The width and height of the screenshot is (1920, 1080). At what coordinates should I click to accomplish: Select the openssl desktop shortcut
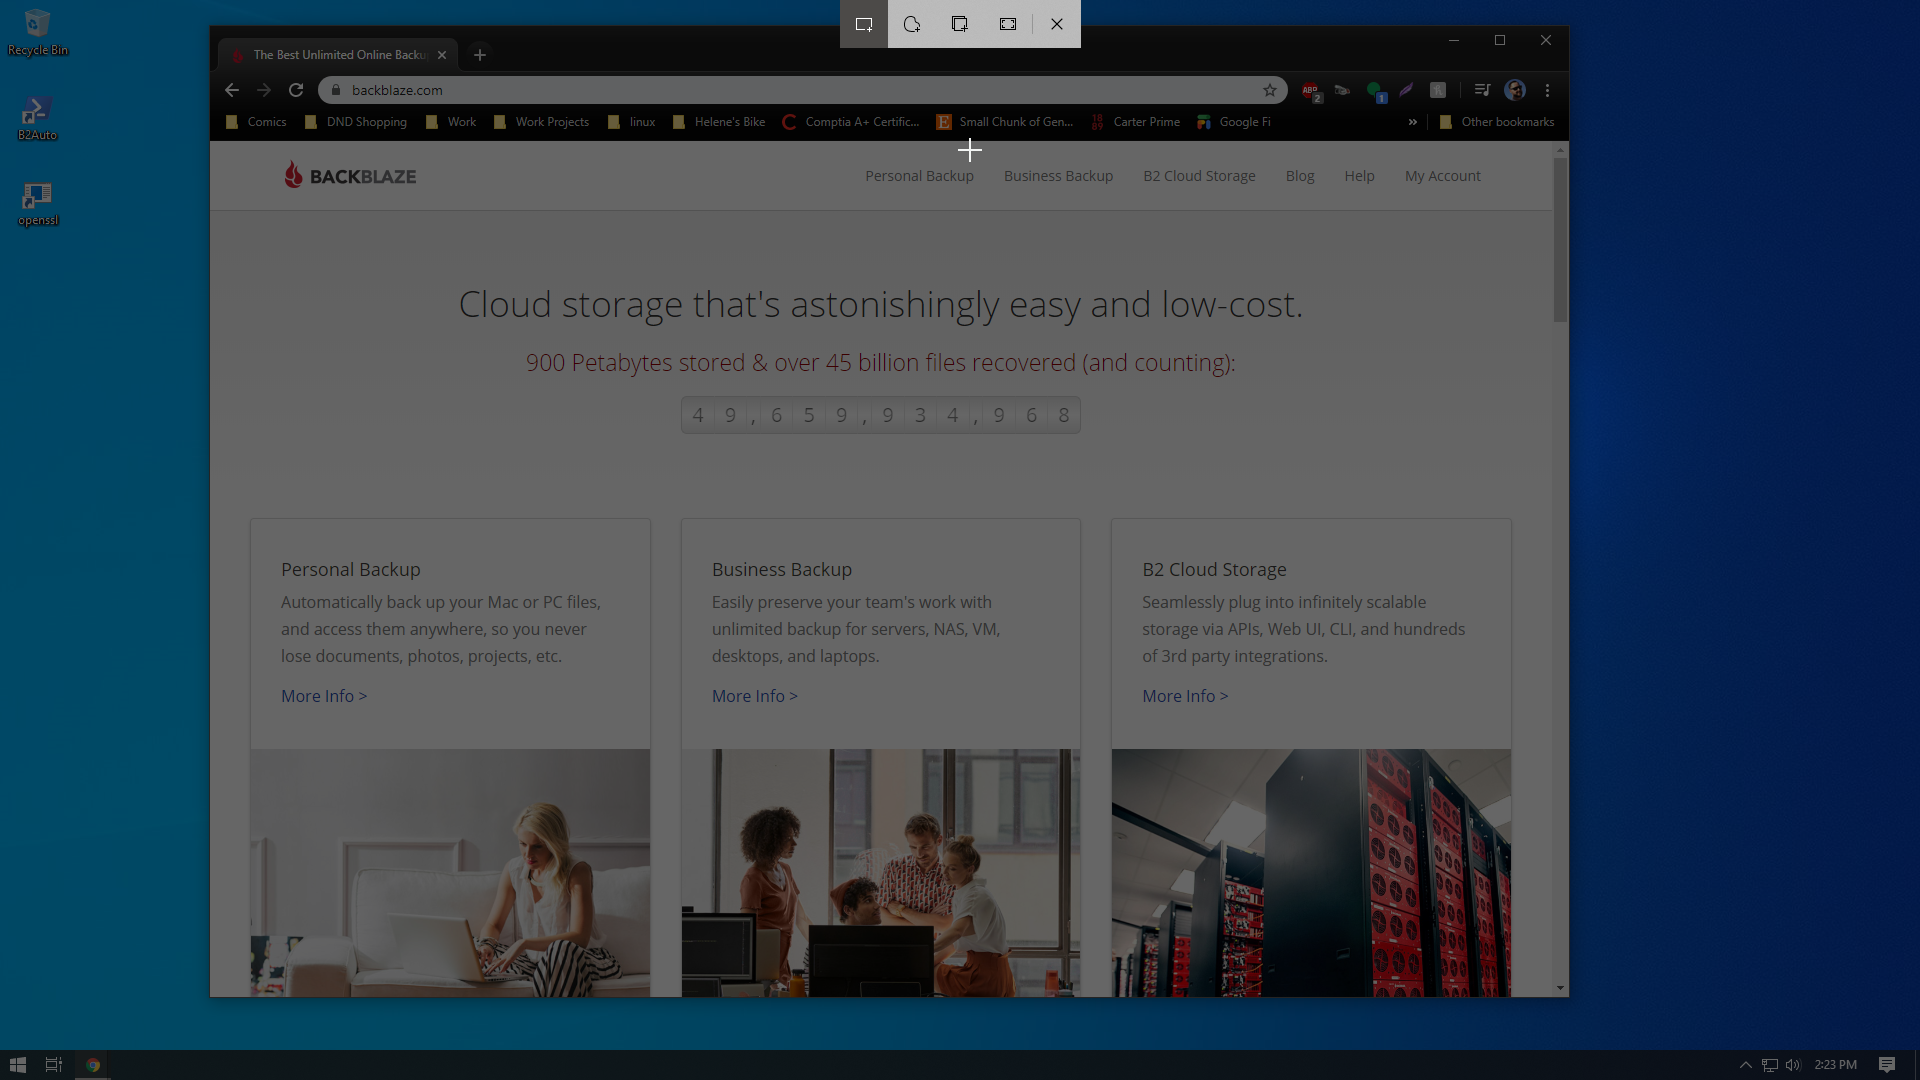click(x=38, y=204)
